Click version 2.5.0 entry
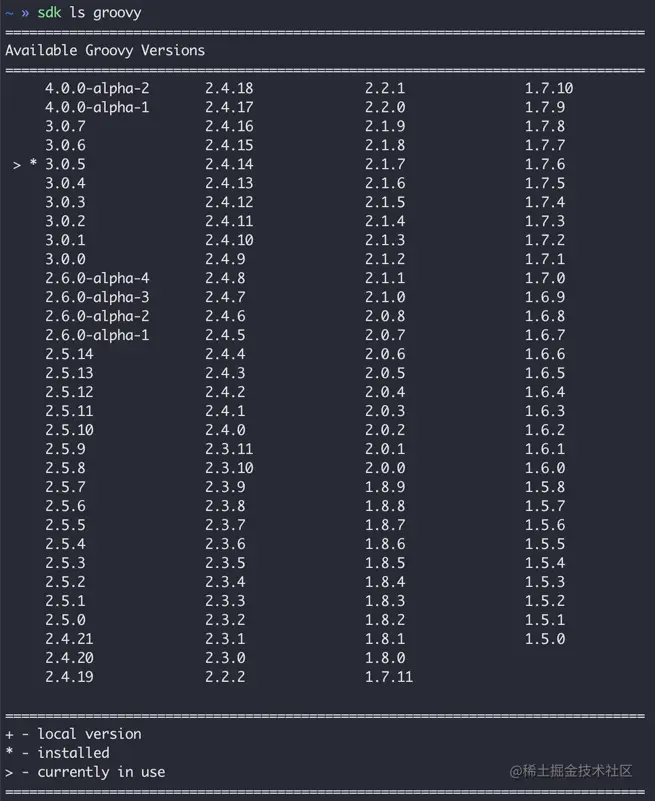The width and height of the screenshot is (655, 801). pos(65,620)
